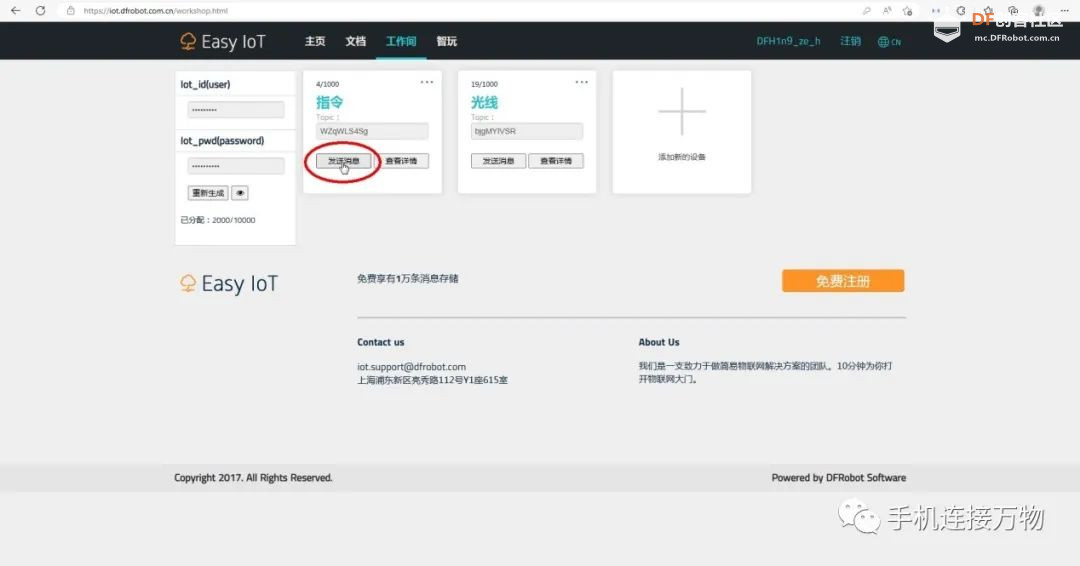The height and width of the screenshot is (566, 1080).
Task: Click the 免费享有1万条消息存储 text
Action: (408, 279)
